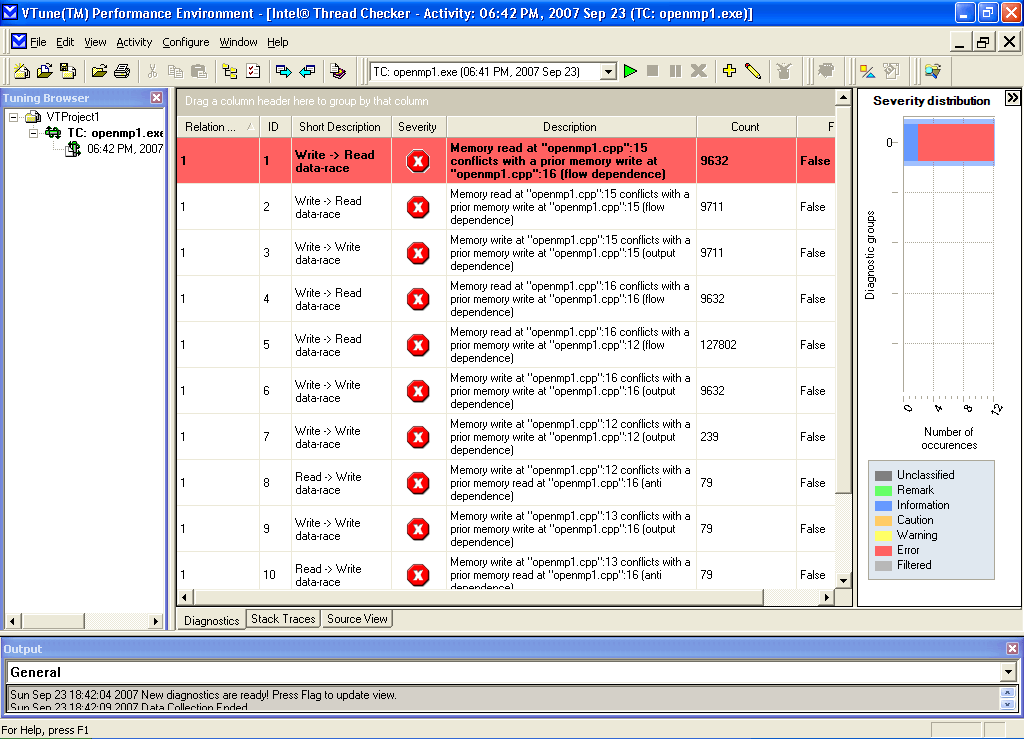Close the Tuning Browser panel
This screenshot has width=1024, height=739.
coord(157,98)
